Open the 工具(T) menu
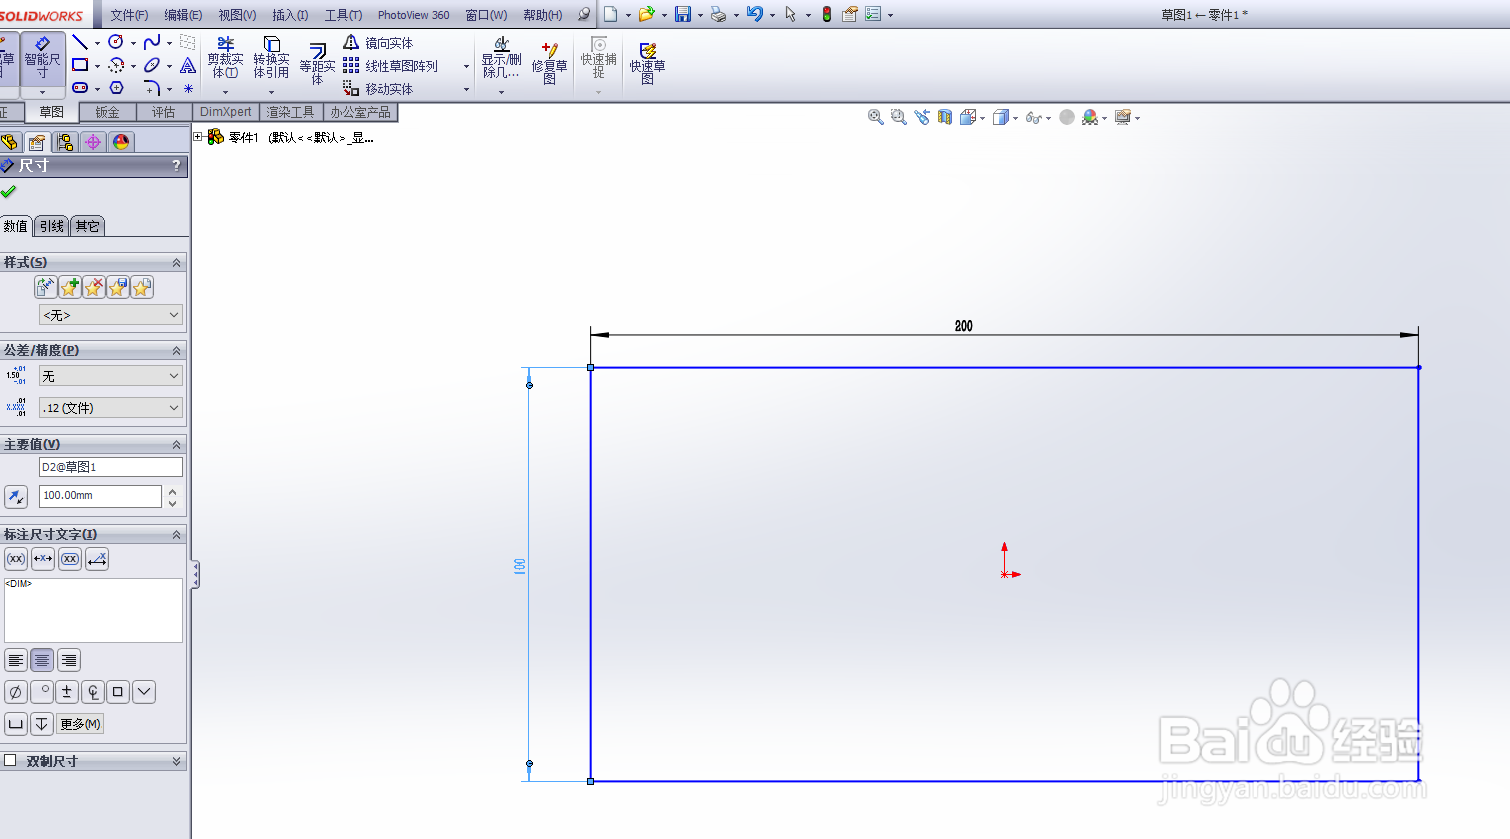This screenshot has width=1510, height=839. [x=343, y=15]
